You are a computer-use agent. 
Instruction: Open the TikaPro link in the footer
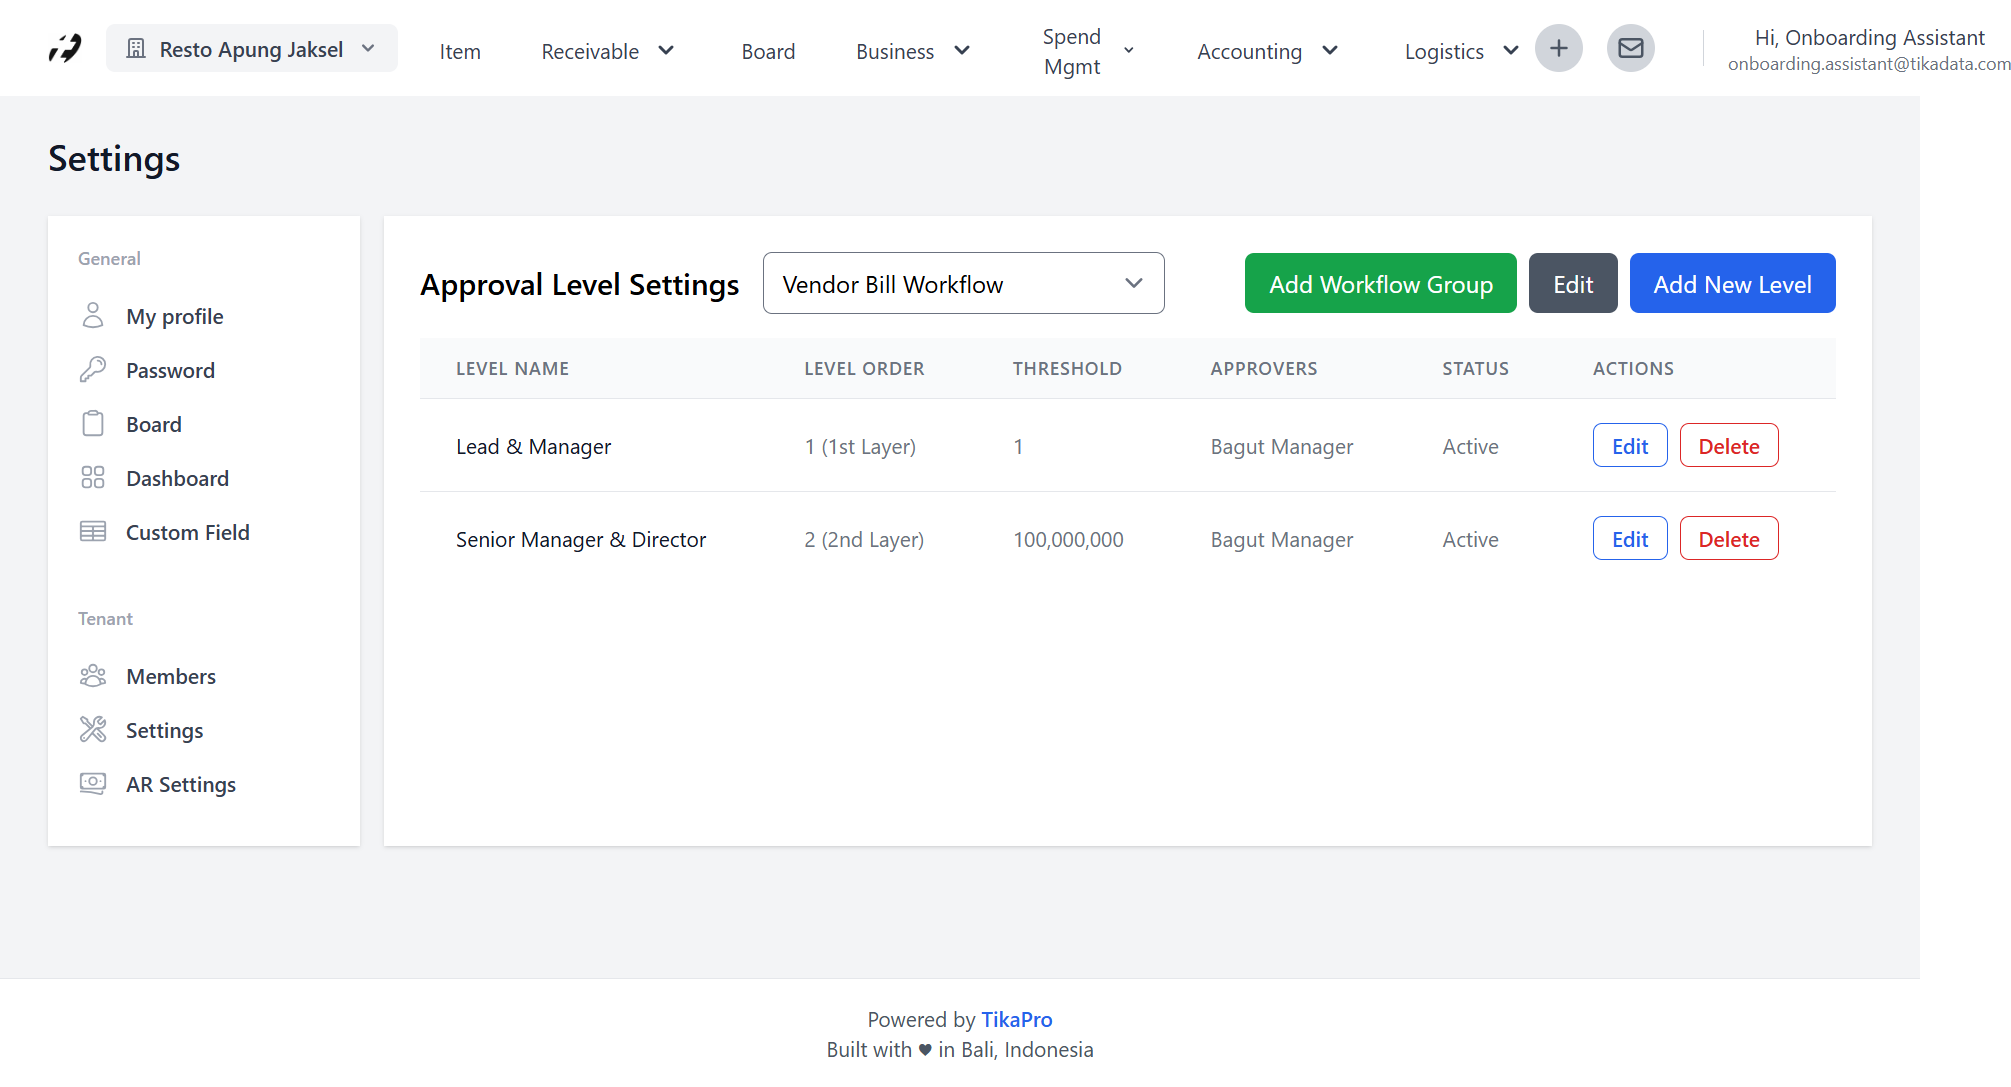click(x=1016, y=1019)
